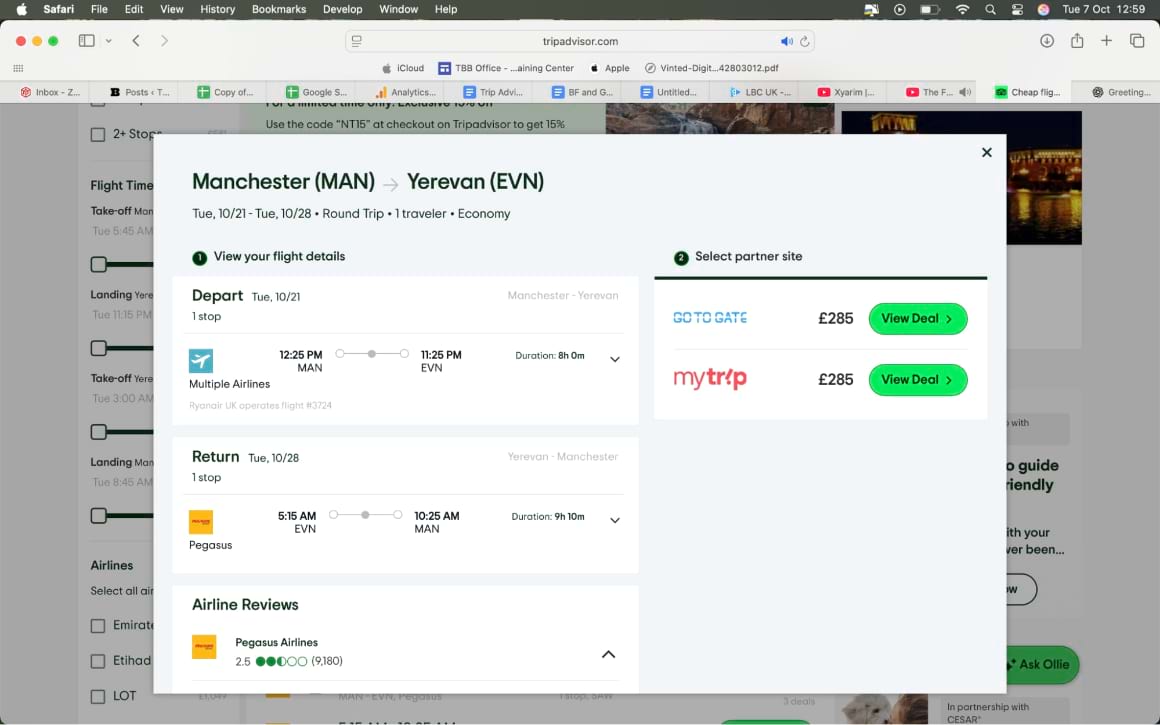Tick the LOT airline checkbox
Screen dimensions: 1160x725
click(x=98, y=696)
